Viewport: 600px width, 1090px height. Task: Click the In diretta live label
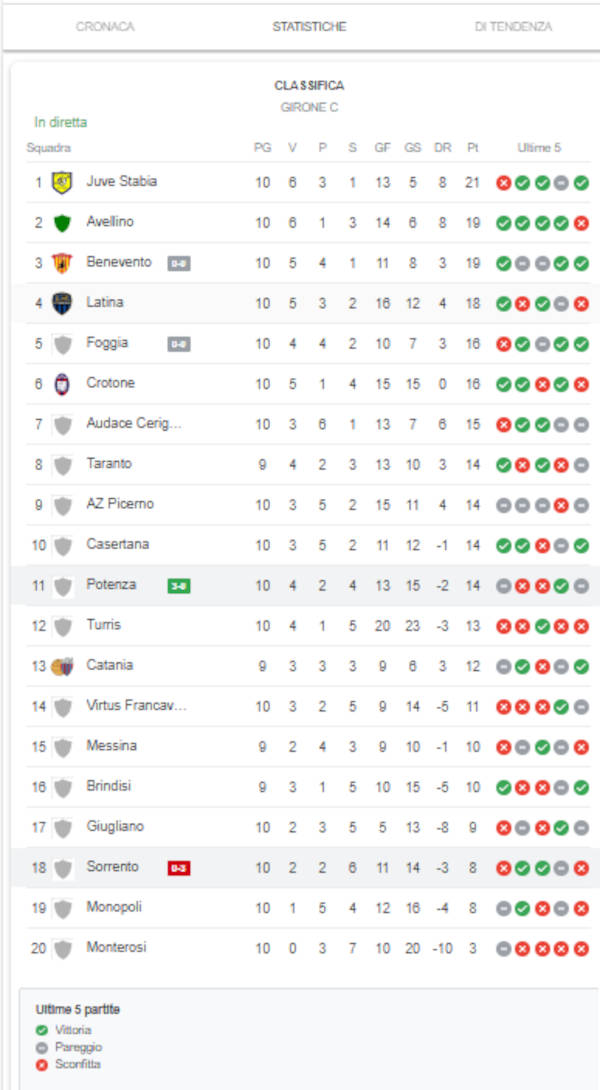[x=61, y=122]
